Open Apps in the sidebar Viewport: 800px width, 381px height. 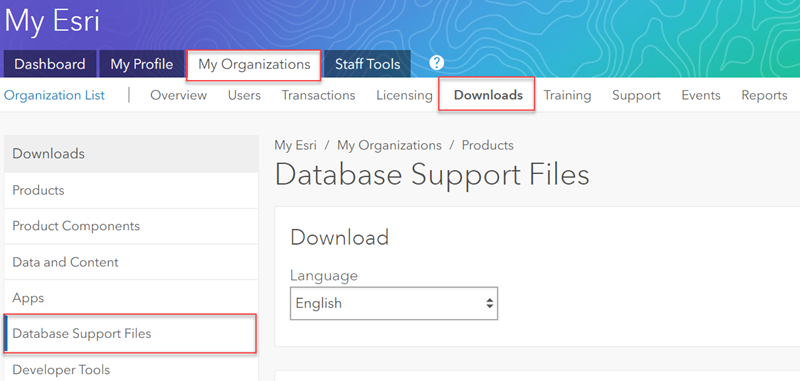[131, 298]
